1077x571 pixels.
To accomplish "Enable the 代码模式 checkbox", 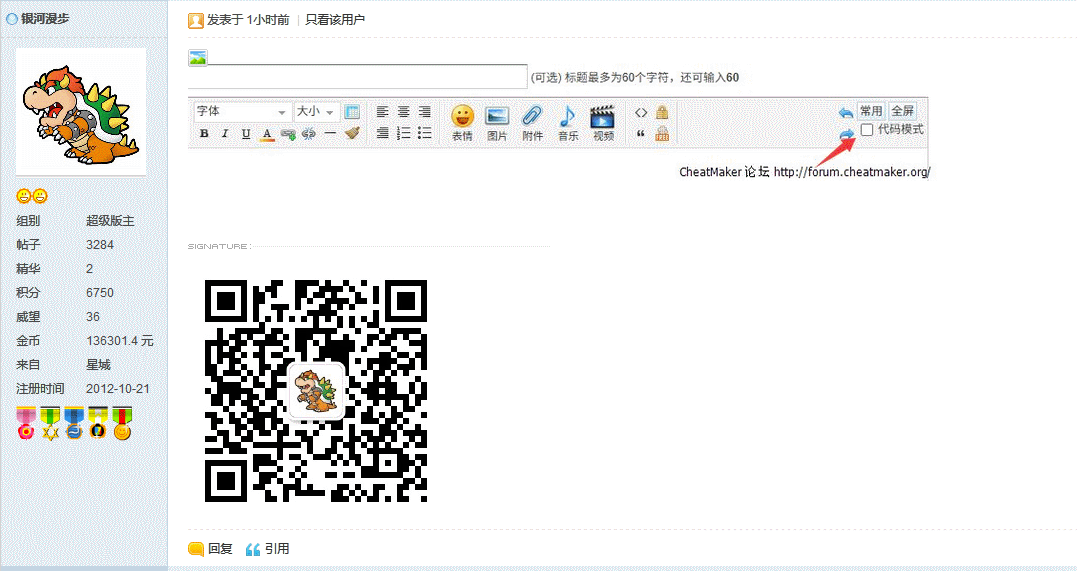I will (x=867, y=130).
